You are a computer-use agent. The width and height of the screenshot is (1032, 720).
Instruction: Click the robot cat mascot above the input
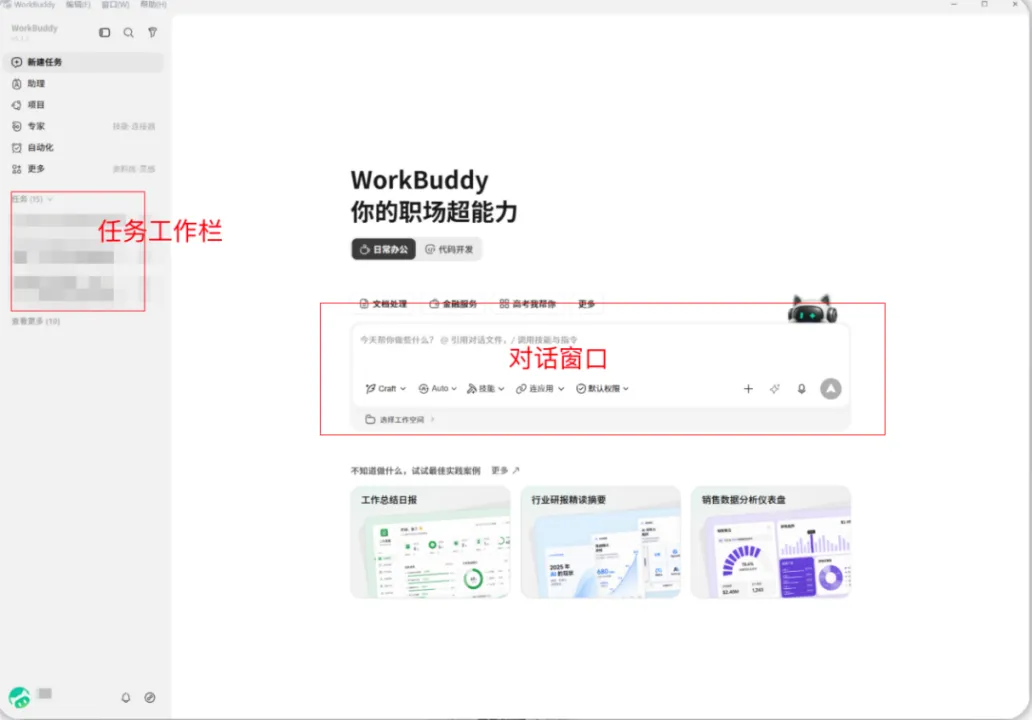click(x=812, y=309)
